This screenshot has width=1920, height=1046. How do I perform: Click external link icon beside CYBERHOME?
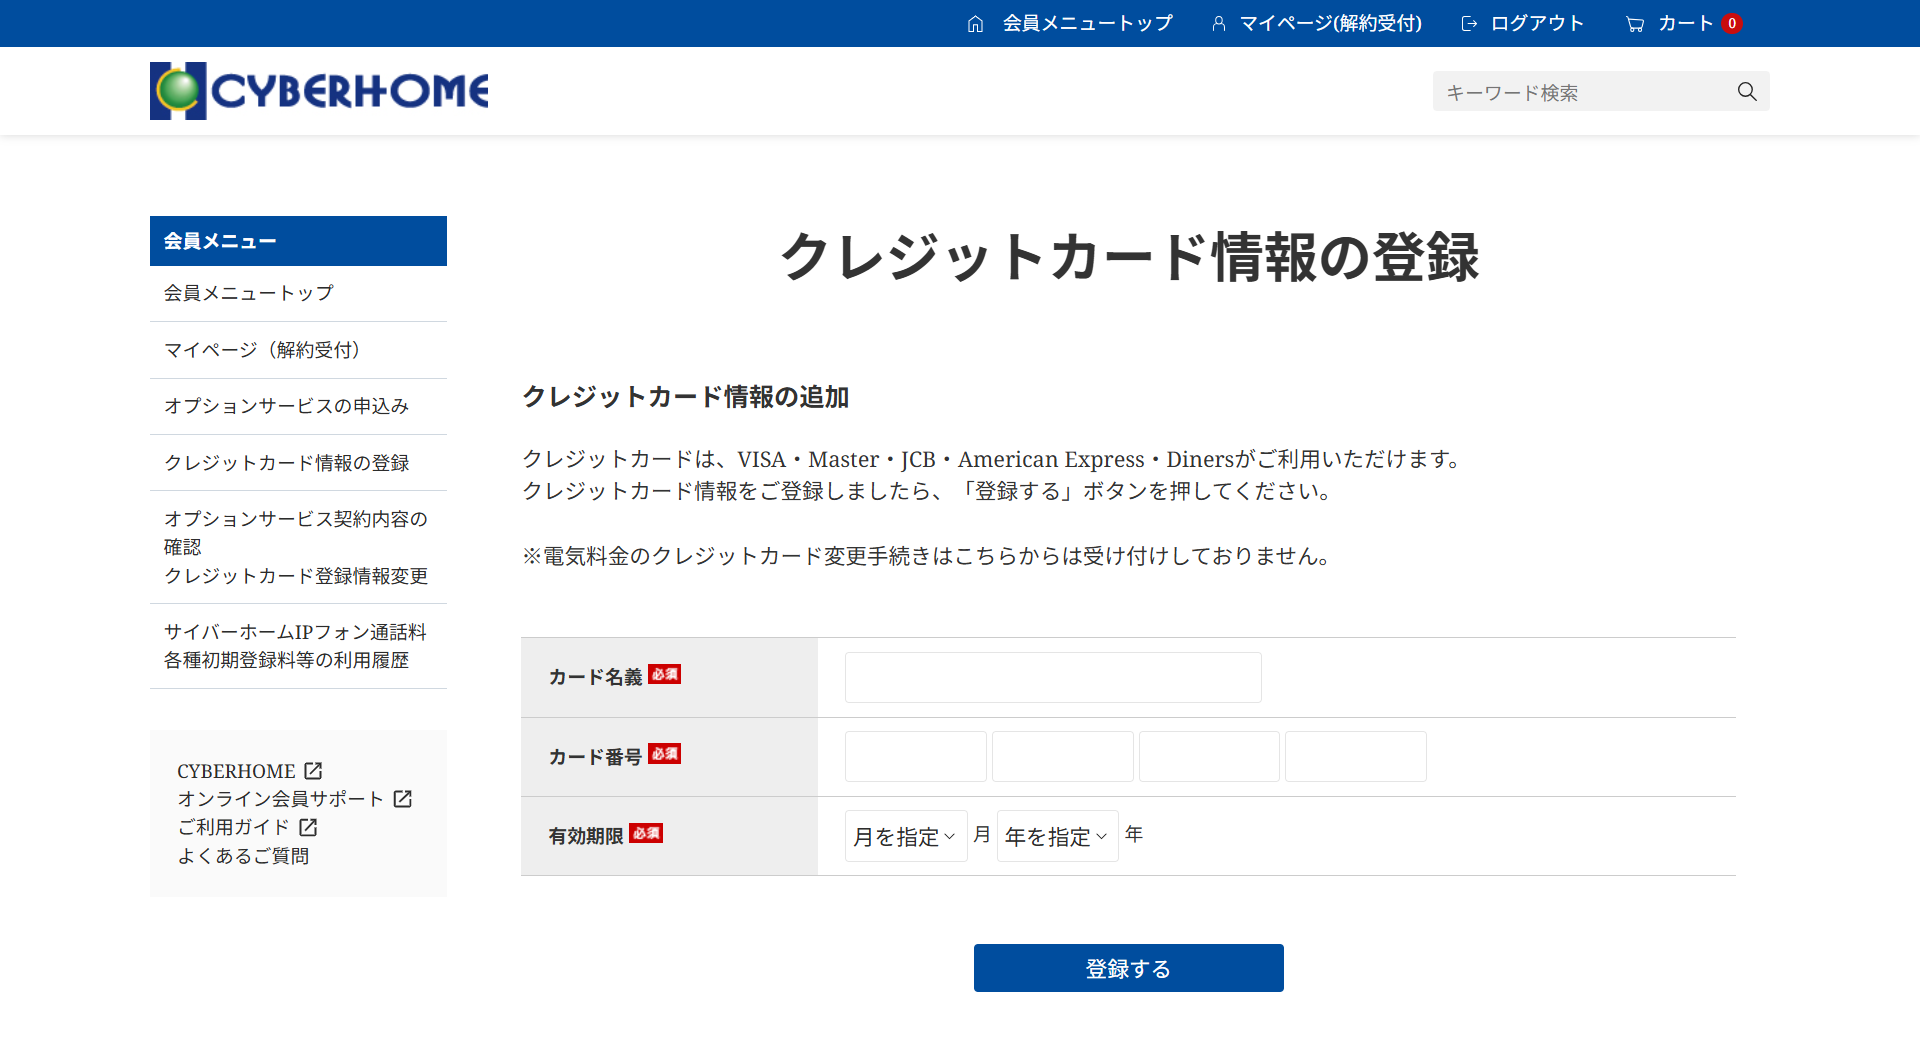[x=313, y=771]
